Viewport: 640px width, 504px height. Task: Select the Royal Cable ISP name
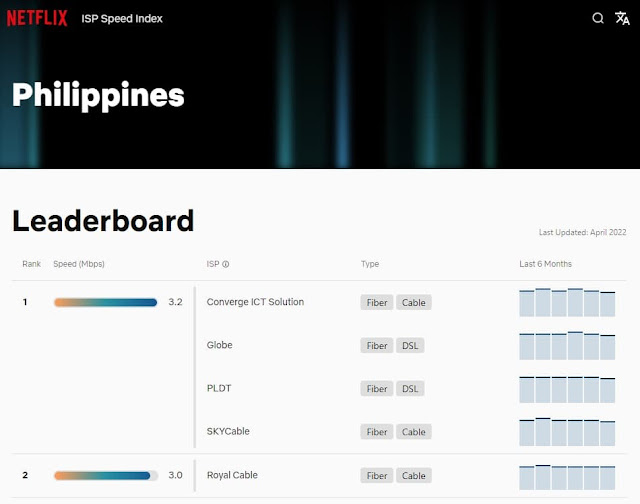pos(232,475)
